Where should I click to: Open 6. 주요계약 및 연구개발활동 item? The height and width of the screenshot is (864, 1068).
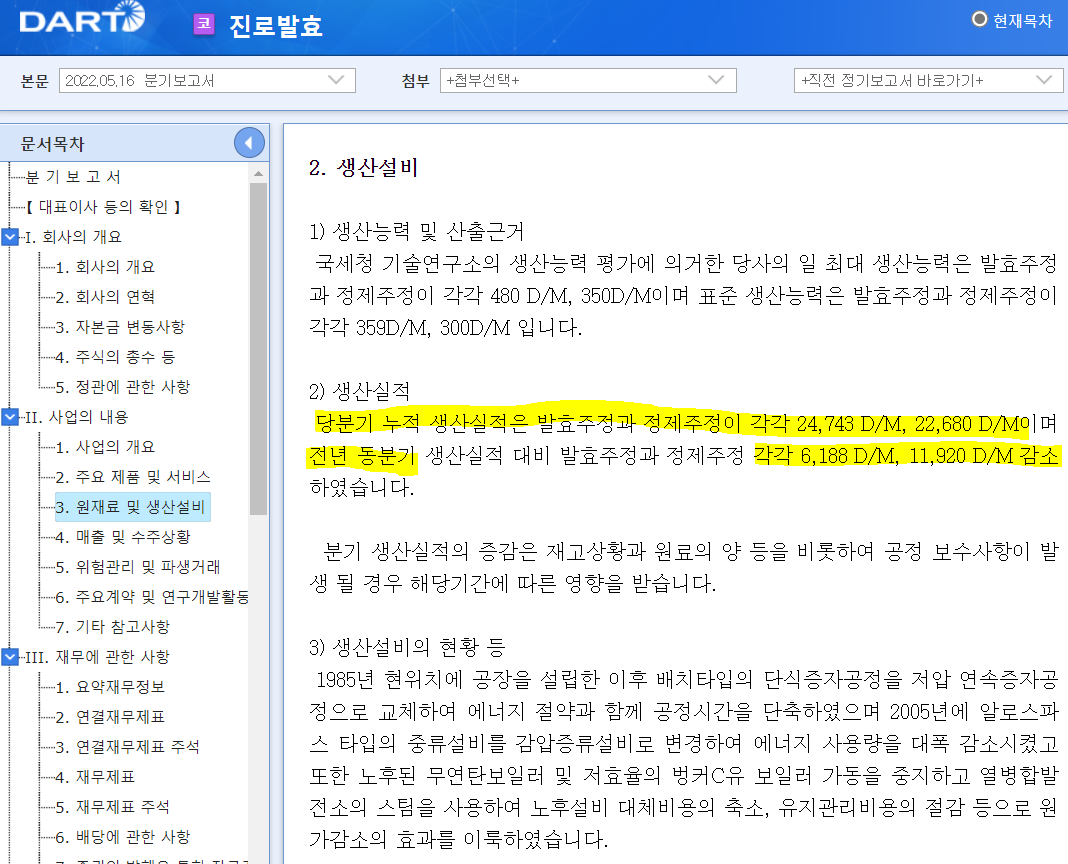[152, 597]
